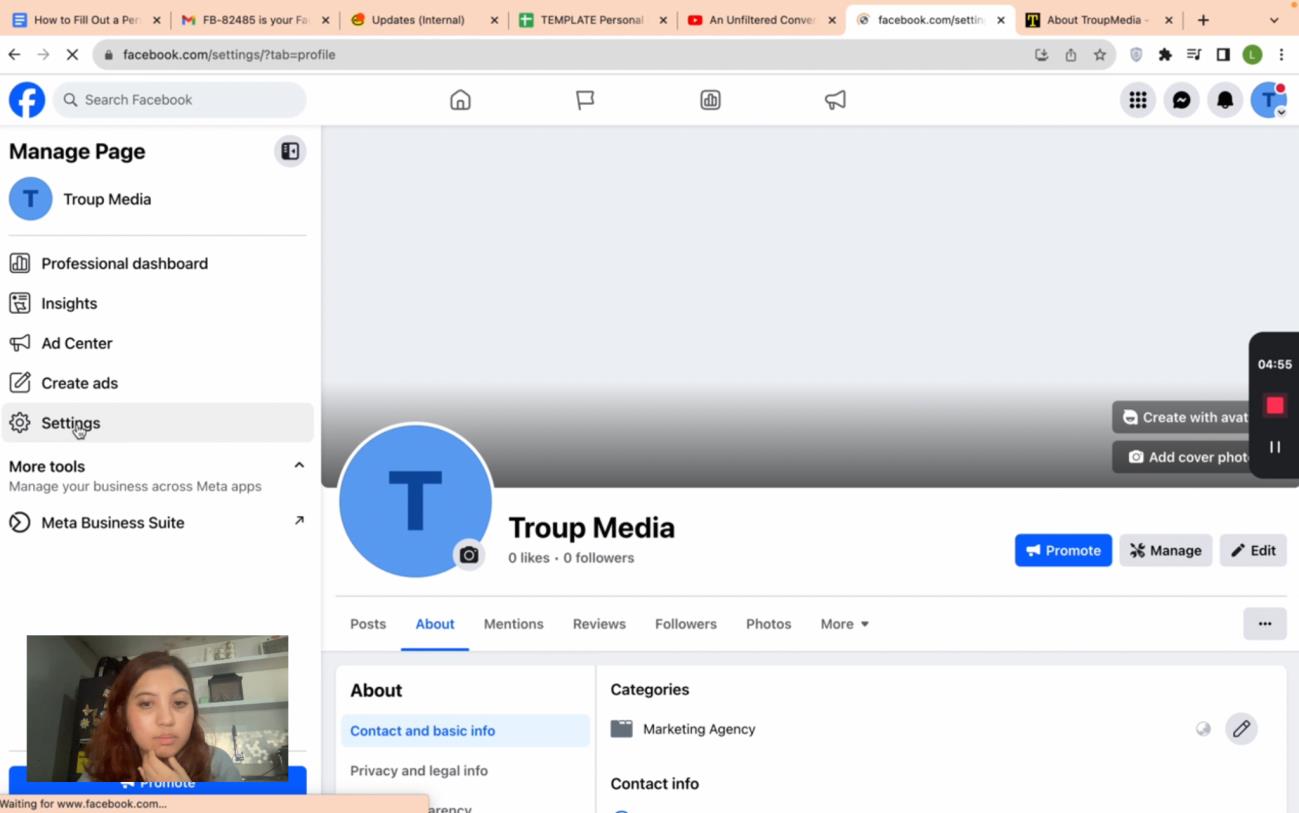This screenshot has height=813, width=1299.
Task: Open the notifications bell
Action: (1225, 100)
